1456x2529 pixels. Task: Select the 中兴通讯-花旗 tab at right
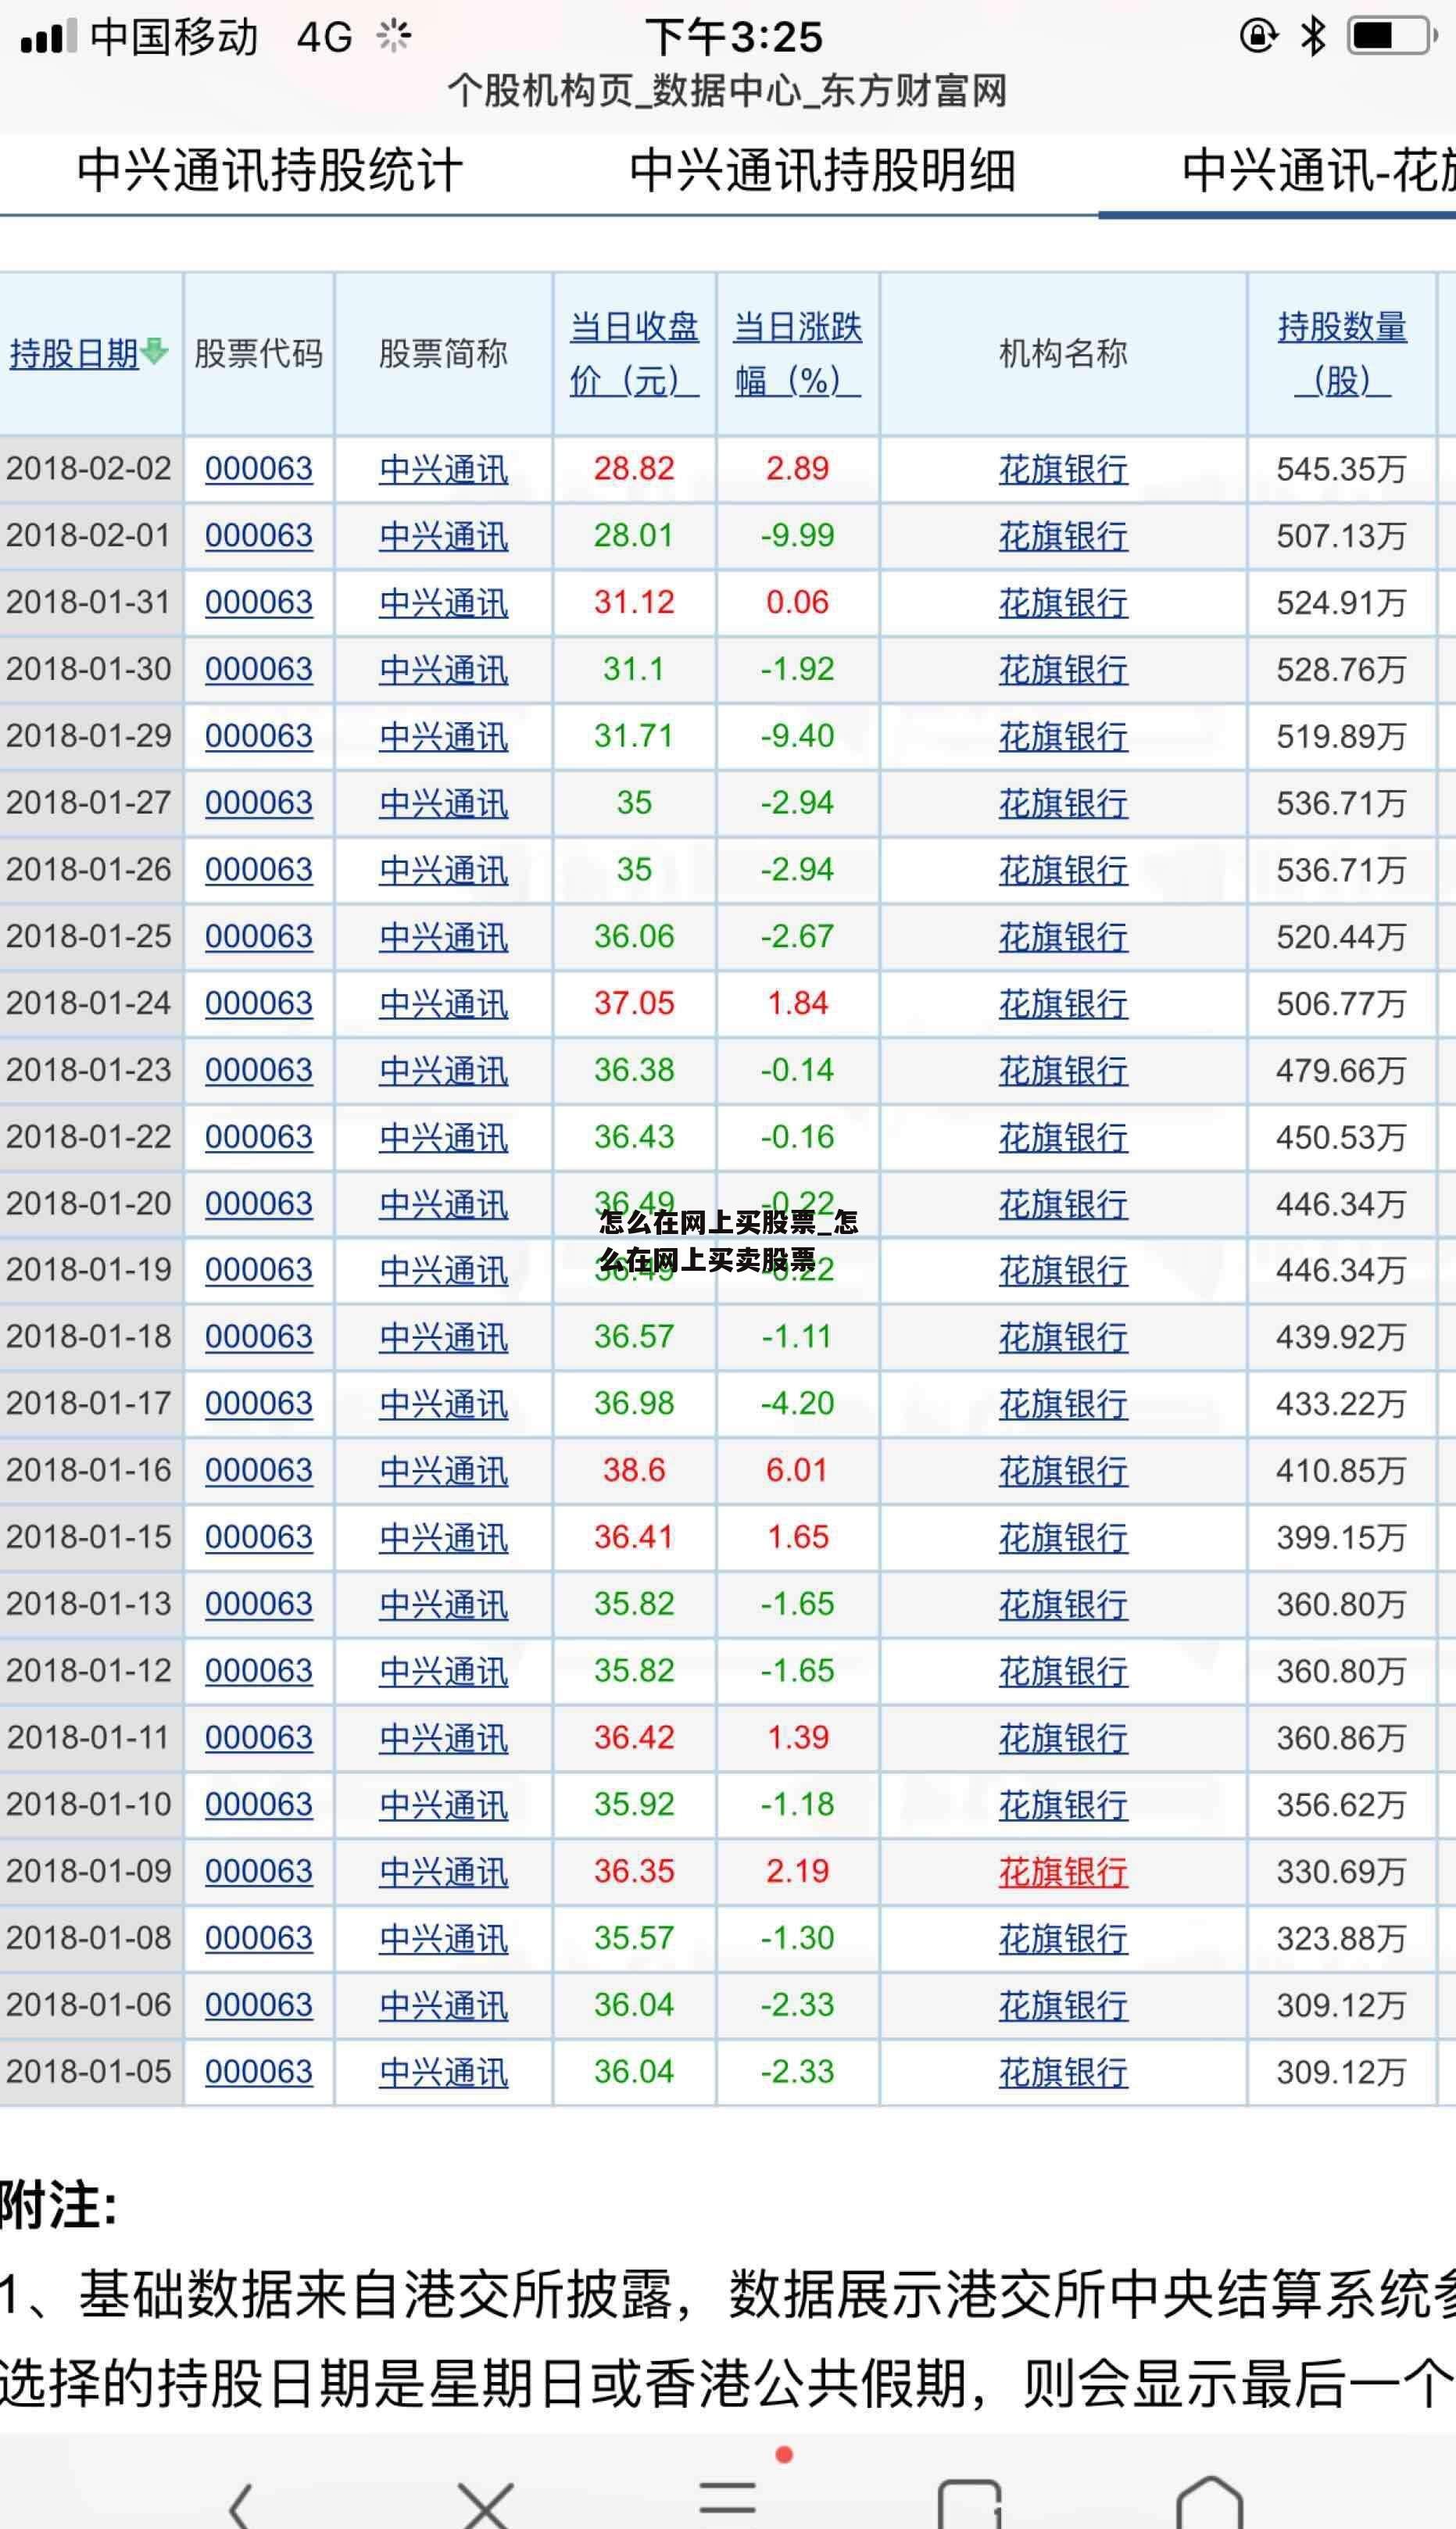tap(1318, 170)
